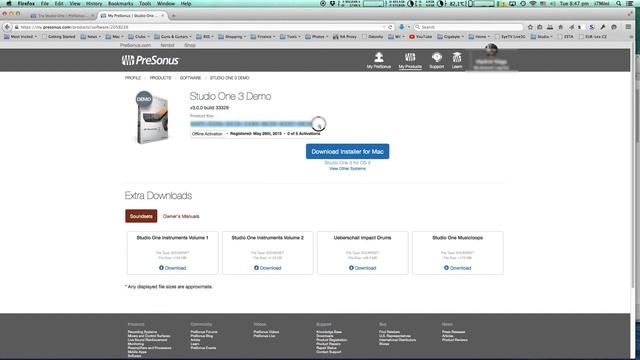Open the My Products header icon

pos(410,60)
